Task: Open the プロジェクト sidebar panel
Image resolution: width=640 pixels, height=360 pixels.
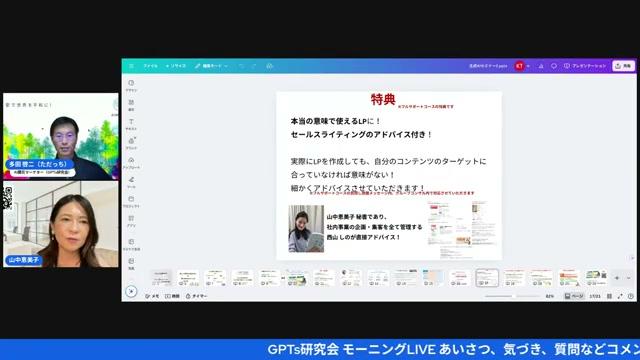Action: point(131,202)
